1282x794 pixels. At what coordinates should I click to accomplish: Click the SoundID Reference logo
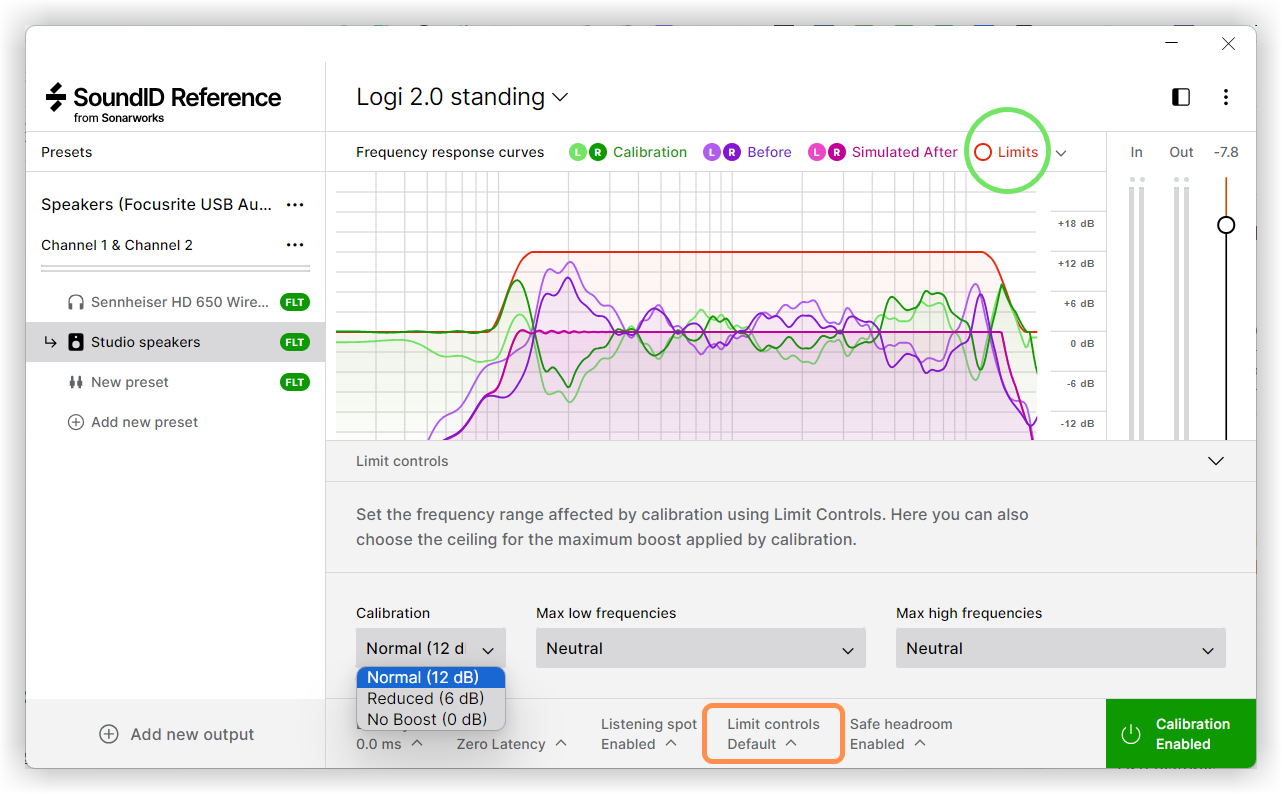tap(163, 103)
